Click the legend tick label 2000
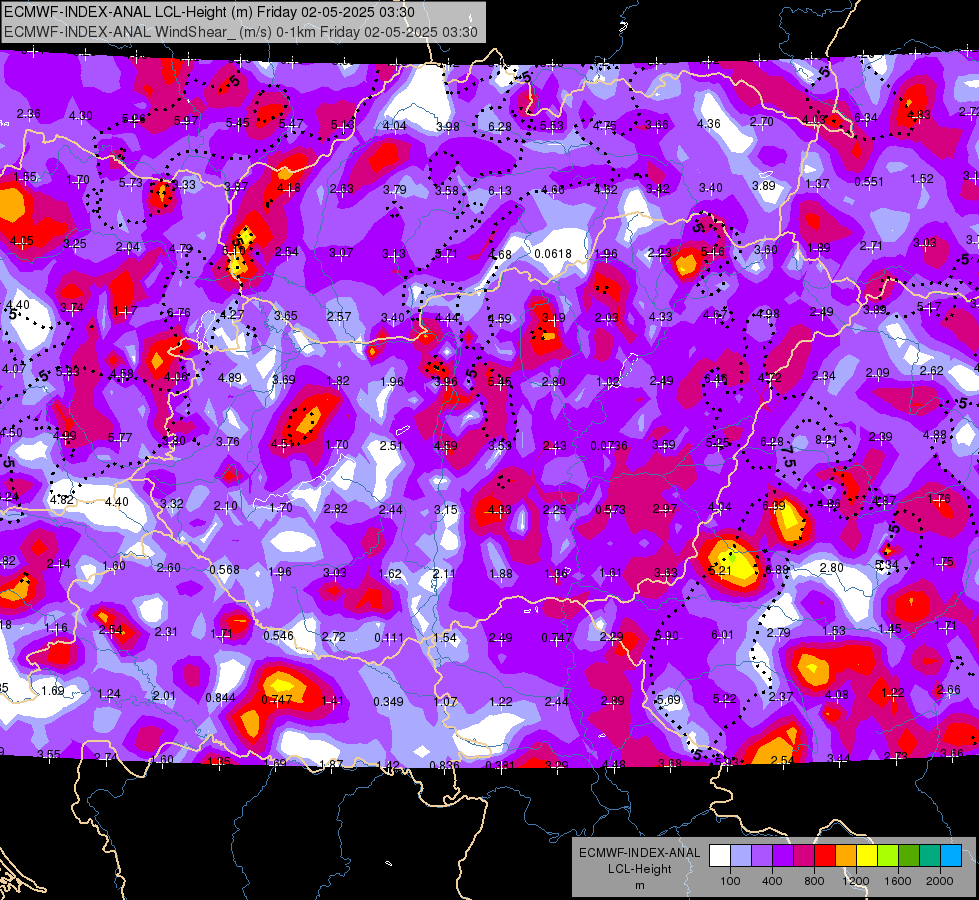This screenshot has width=979, height=900. [x=940, y=881]
